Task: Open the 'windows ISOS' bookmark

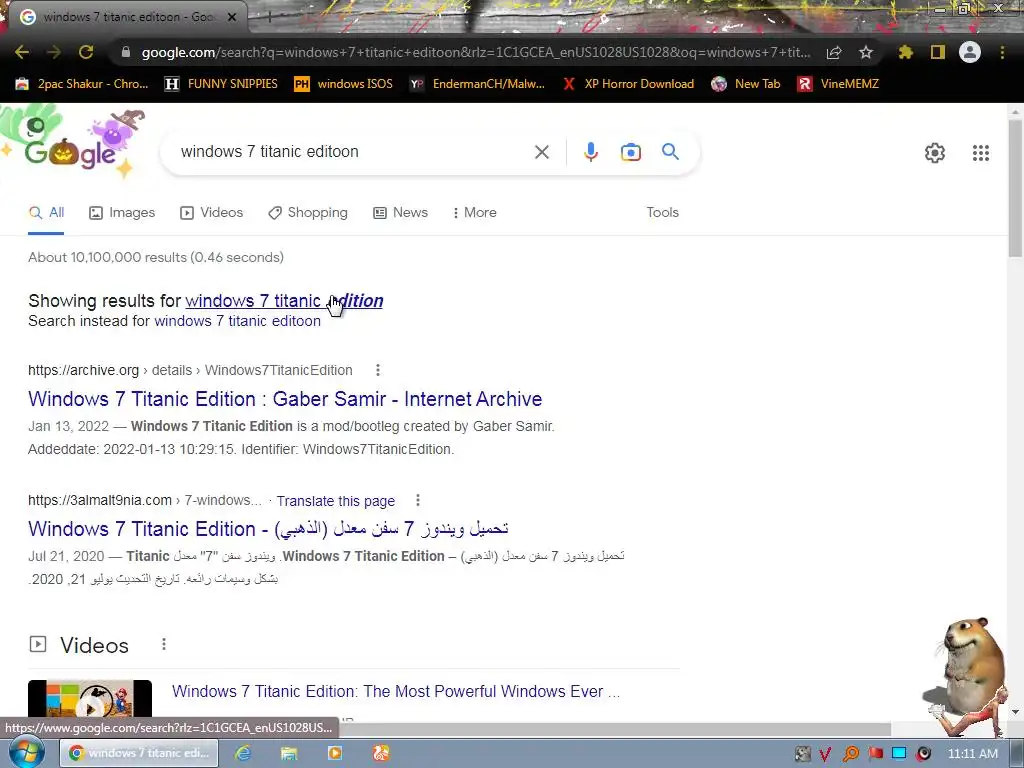Action: click(344, 84)
